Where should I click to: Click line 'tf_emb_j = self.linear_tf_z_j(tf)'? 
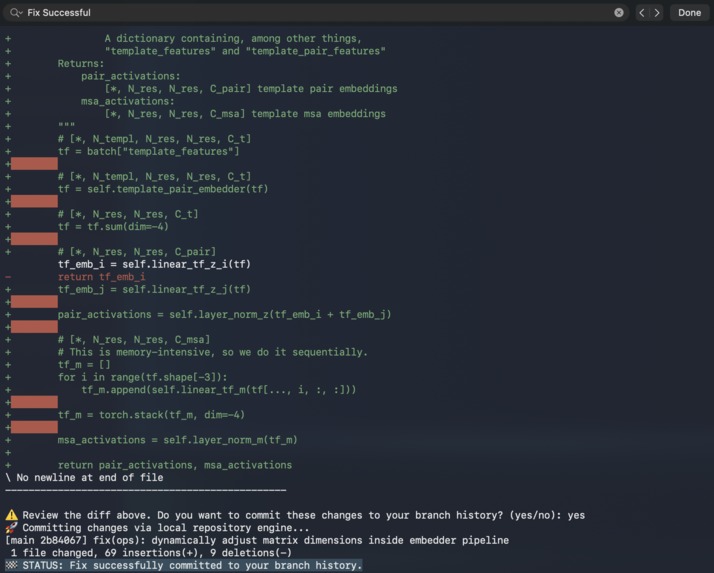tap(154, 289)
